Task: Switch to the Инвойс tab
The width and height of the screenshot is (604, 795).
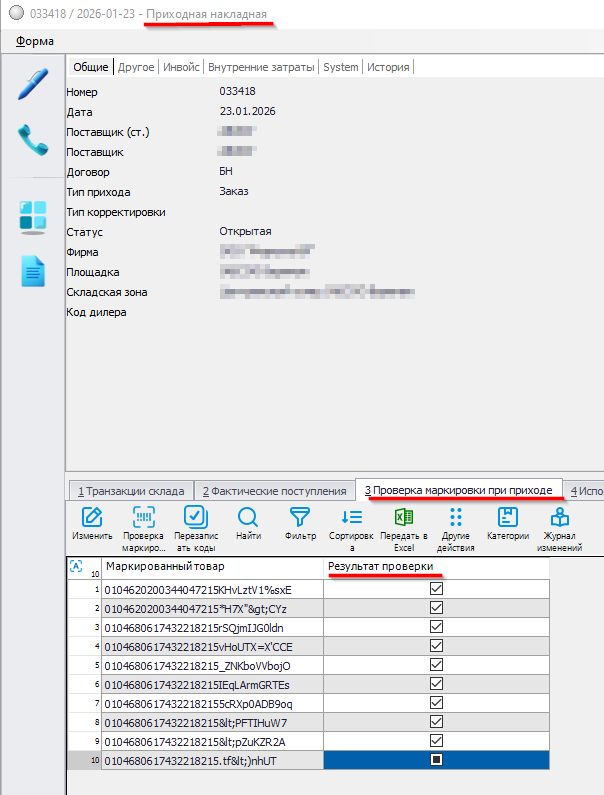Action: 181,67
